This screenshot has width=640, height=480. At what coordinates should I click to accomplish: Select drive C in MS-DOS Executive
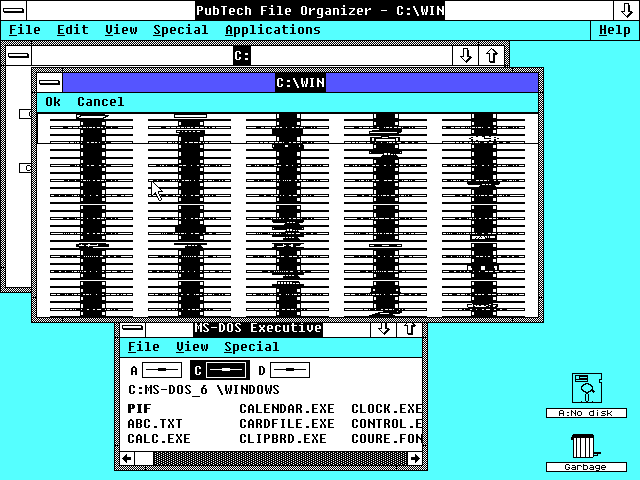[220, 370]
